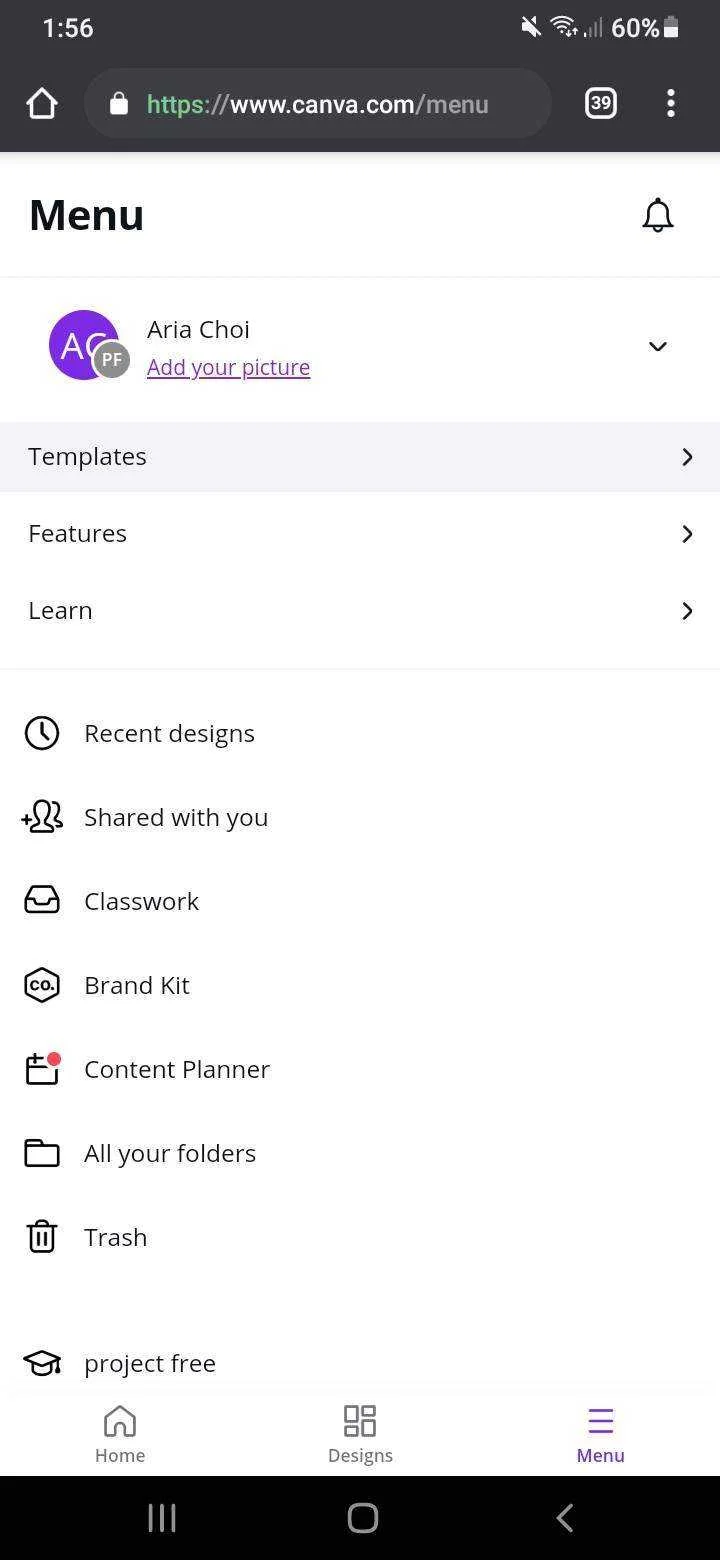Tap the project free graduation cap icon

(42, 1363)
